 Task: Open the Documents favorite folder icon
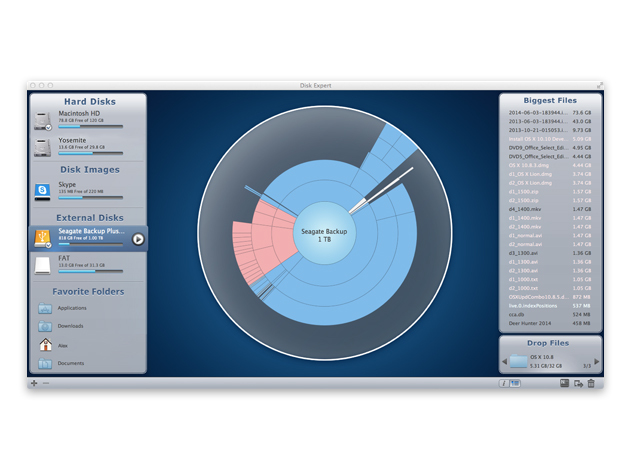tap(45, 363)
